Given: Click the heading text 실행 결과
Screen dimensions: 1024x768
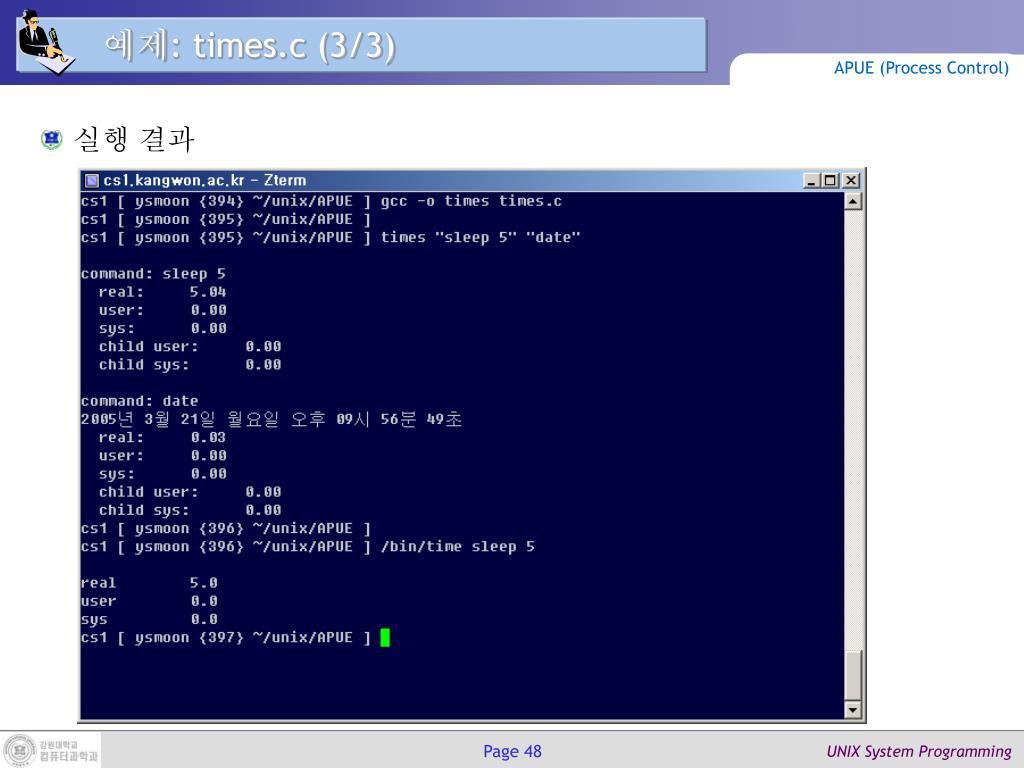Looking at the screenshot, I should pos(135,139).
